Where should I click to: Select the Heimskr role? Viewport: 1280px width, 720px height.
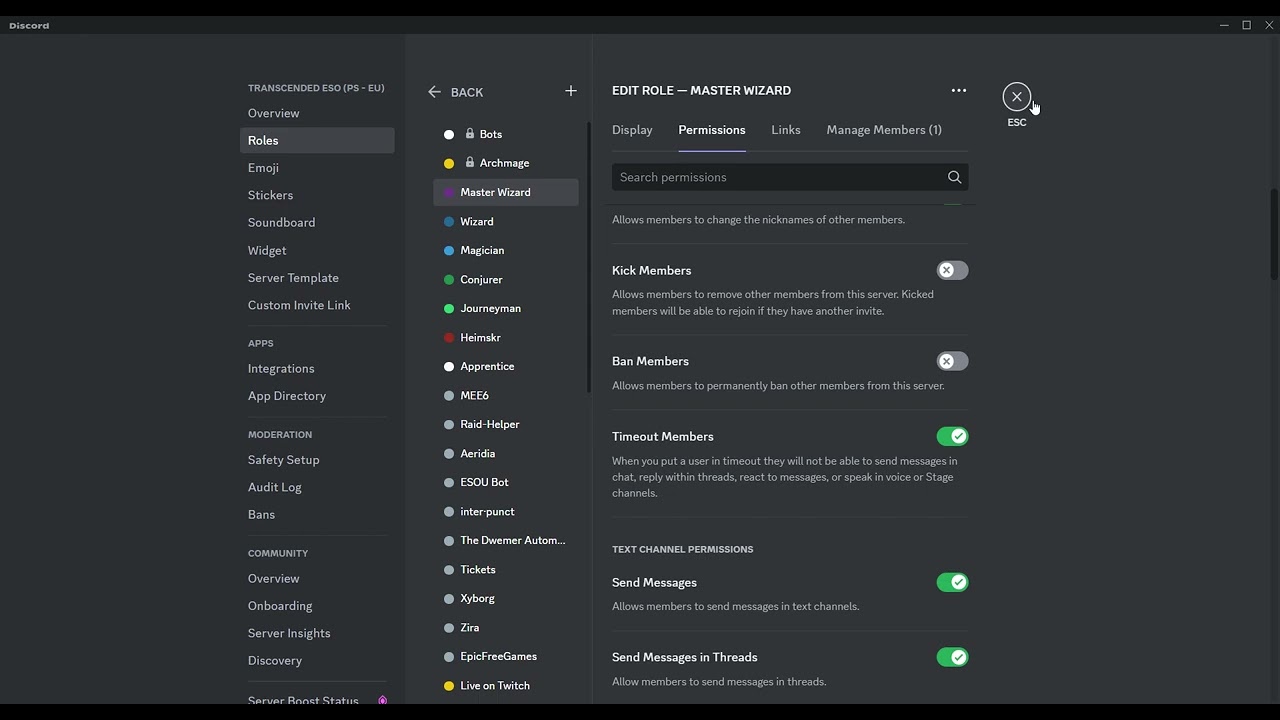(x=506, y=337)
